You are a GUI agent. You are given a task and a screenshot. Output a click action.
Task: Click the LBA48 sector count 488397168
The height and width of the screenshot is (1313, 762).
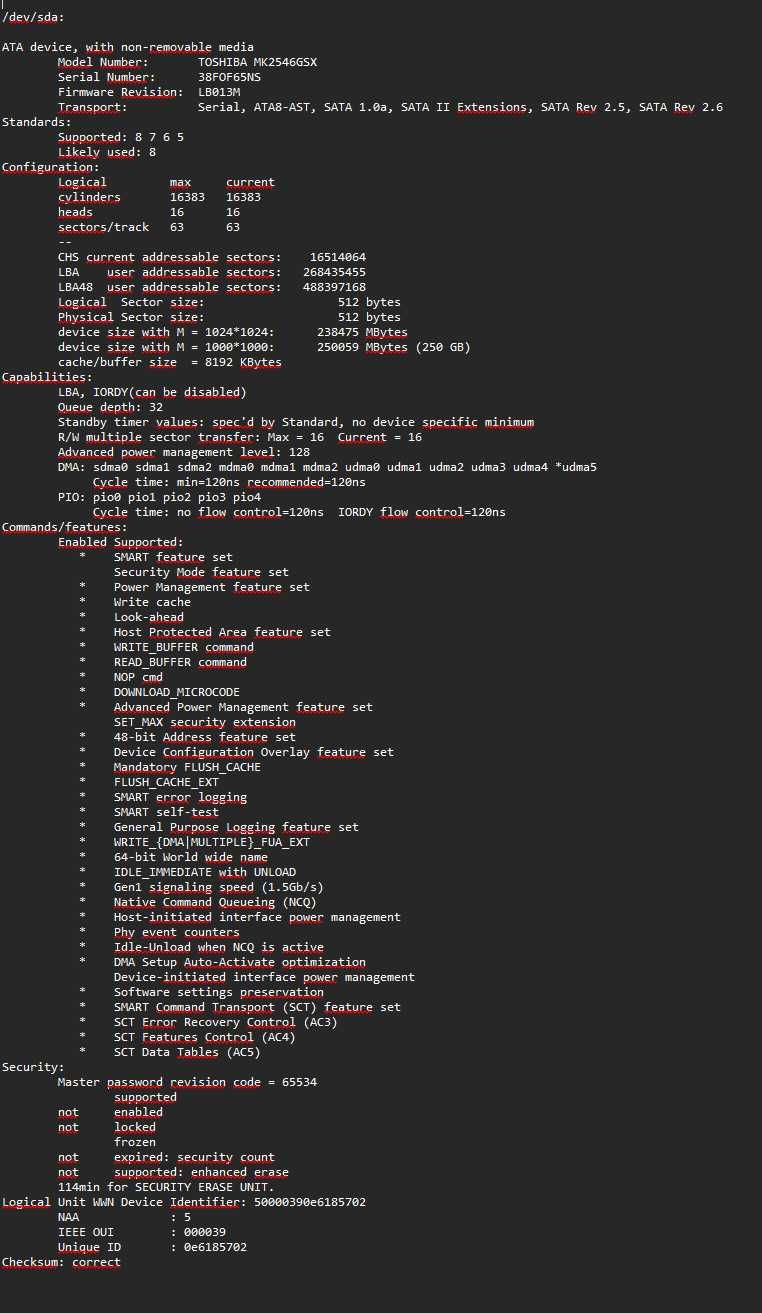pos(334,287)
